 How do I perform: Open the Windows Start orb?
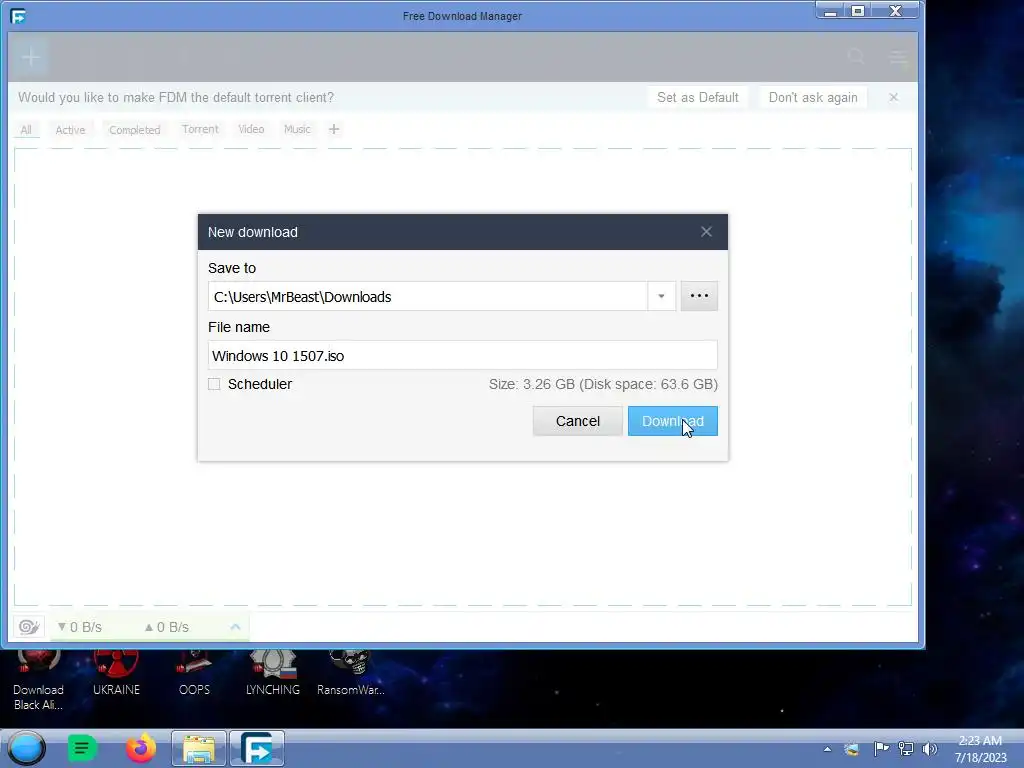[x=27, y=748]
